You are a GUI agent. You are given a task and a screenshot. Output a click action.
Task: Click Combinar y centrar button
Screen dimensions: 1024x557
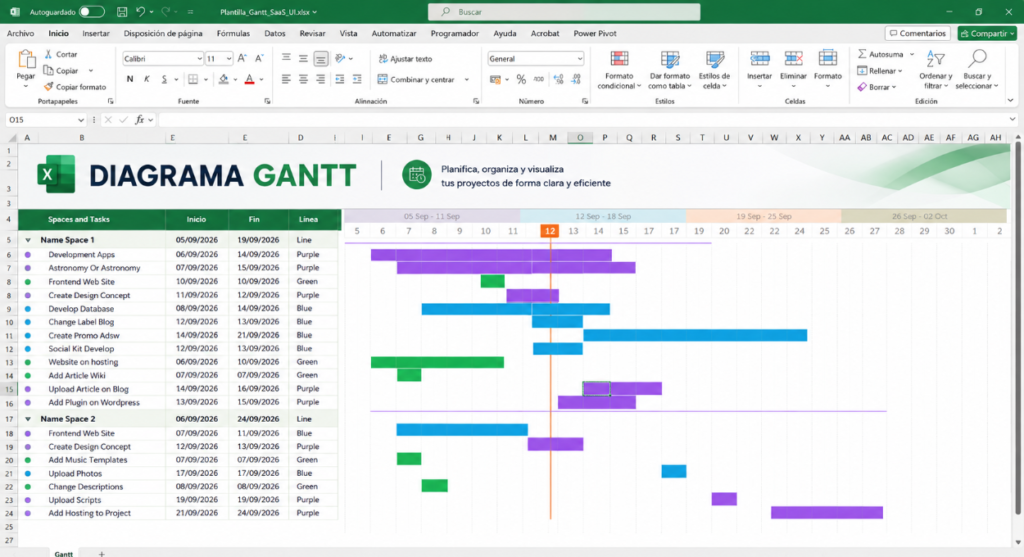(416, 80)
